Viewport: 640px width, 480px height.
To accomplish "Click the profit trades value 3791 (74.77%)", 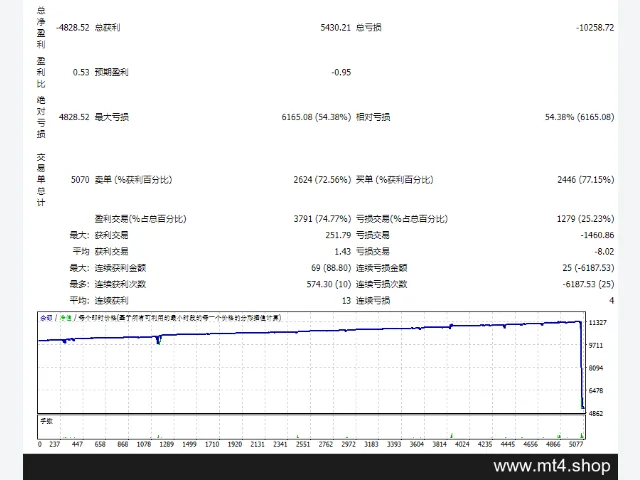I will coord(322,219).
